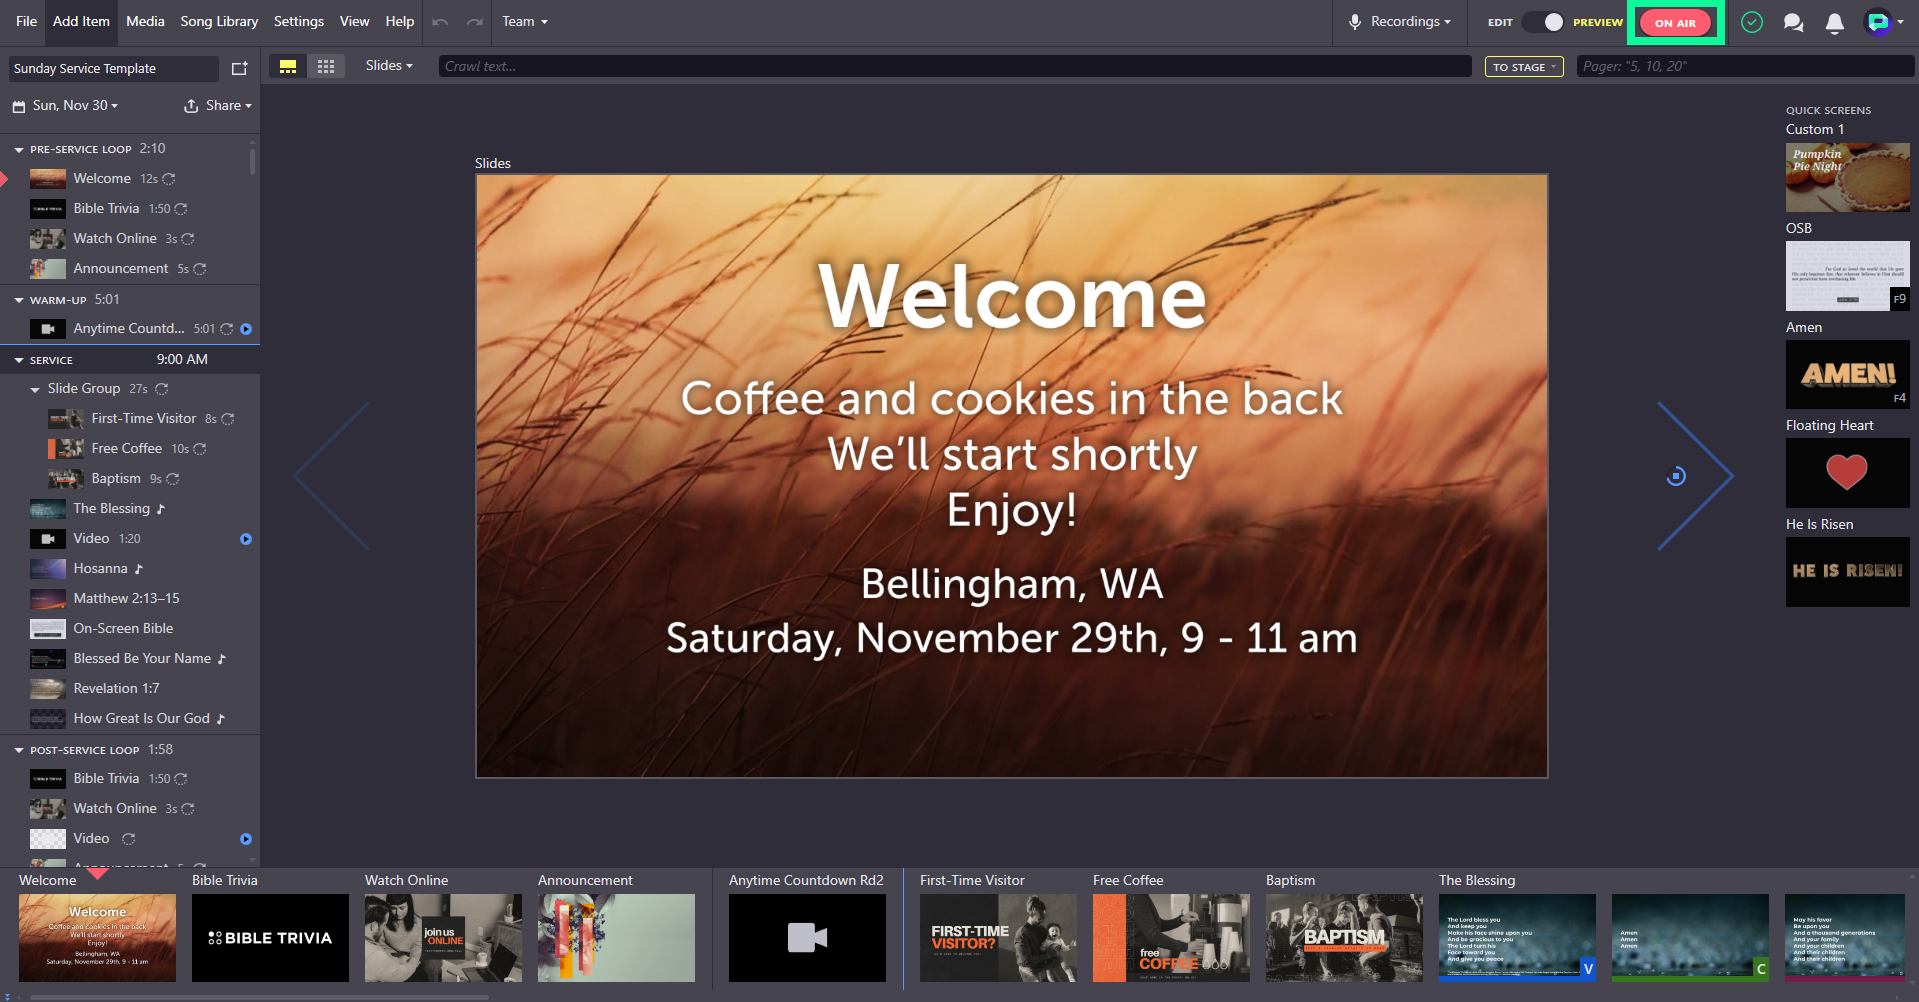Click the horizontal scrollbar below the filmstrip

click(260, 997)
